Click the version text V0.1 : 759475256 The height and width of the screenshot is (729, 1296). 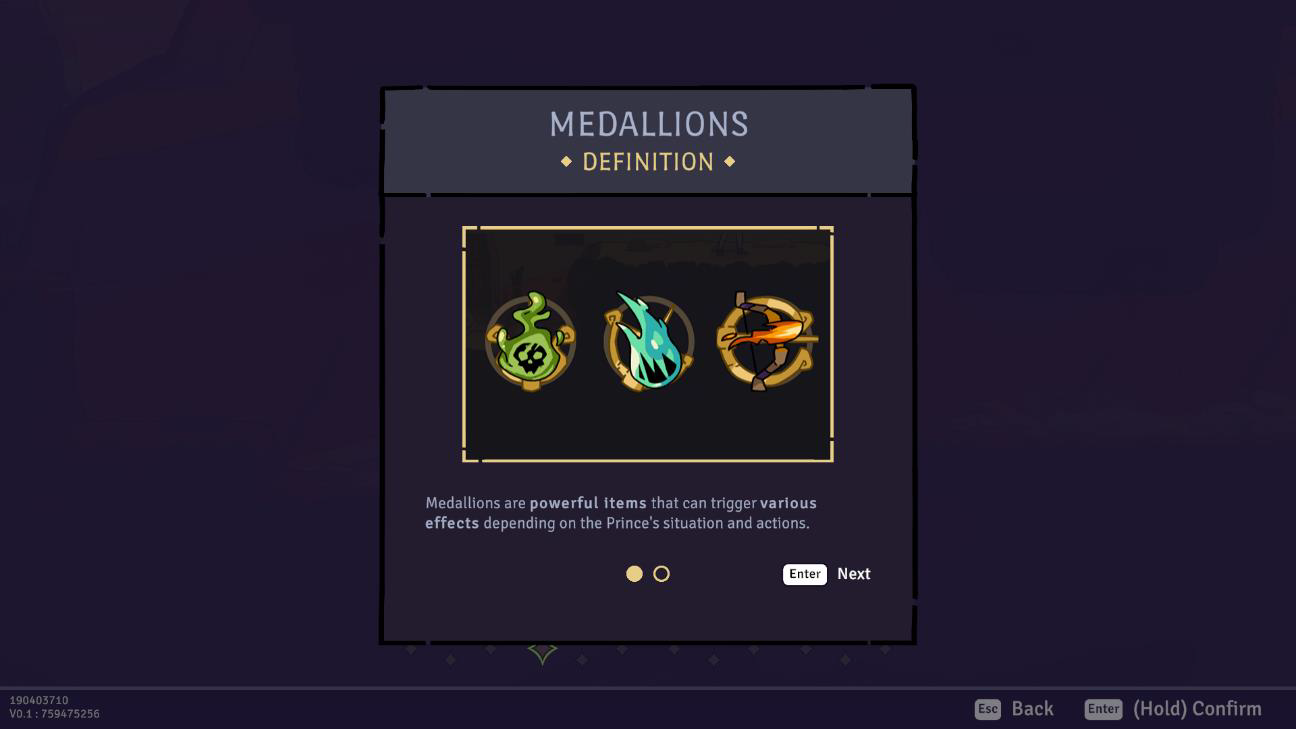point(55,714)
